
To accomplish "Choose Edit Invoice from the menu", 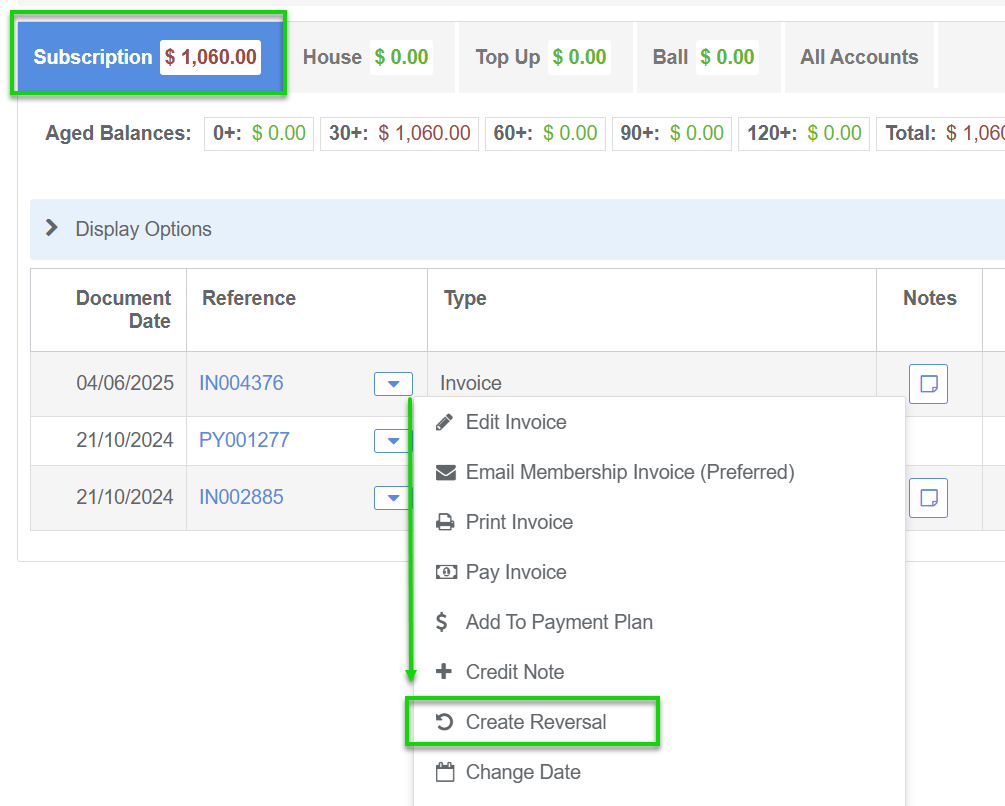I will tap(660, 422).
